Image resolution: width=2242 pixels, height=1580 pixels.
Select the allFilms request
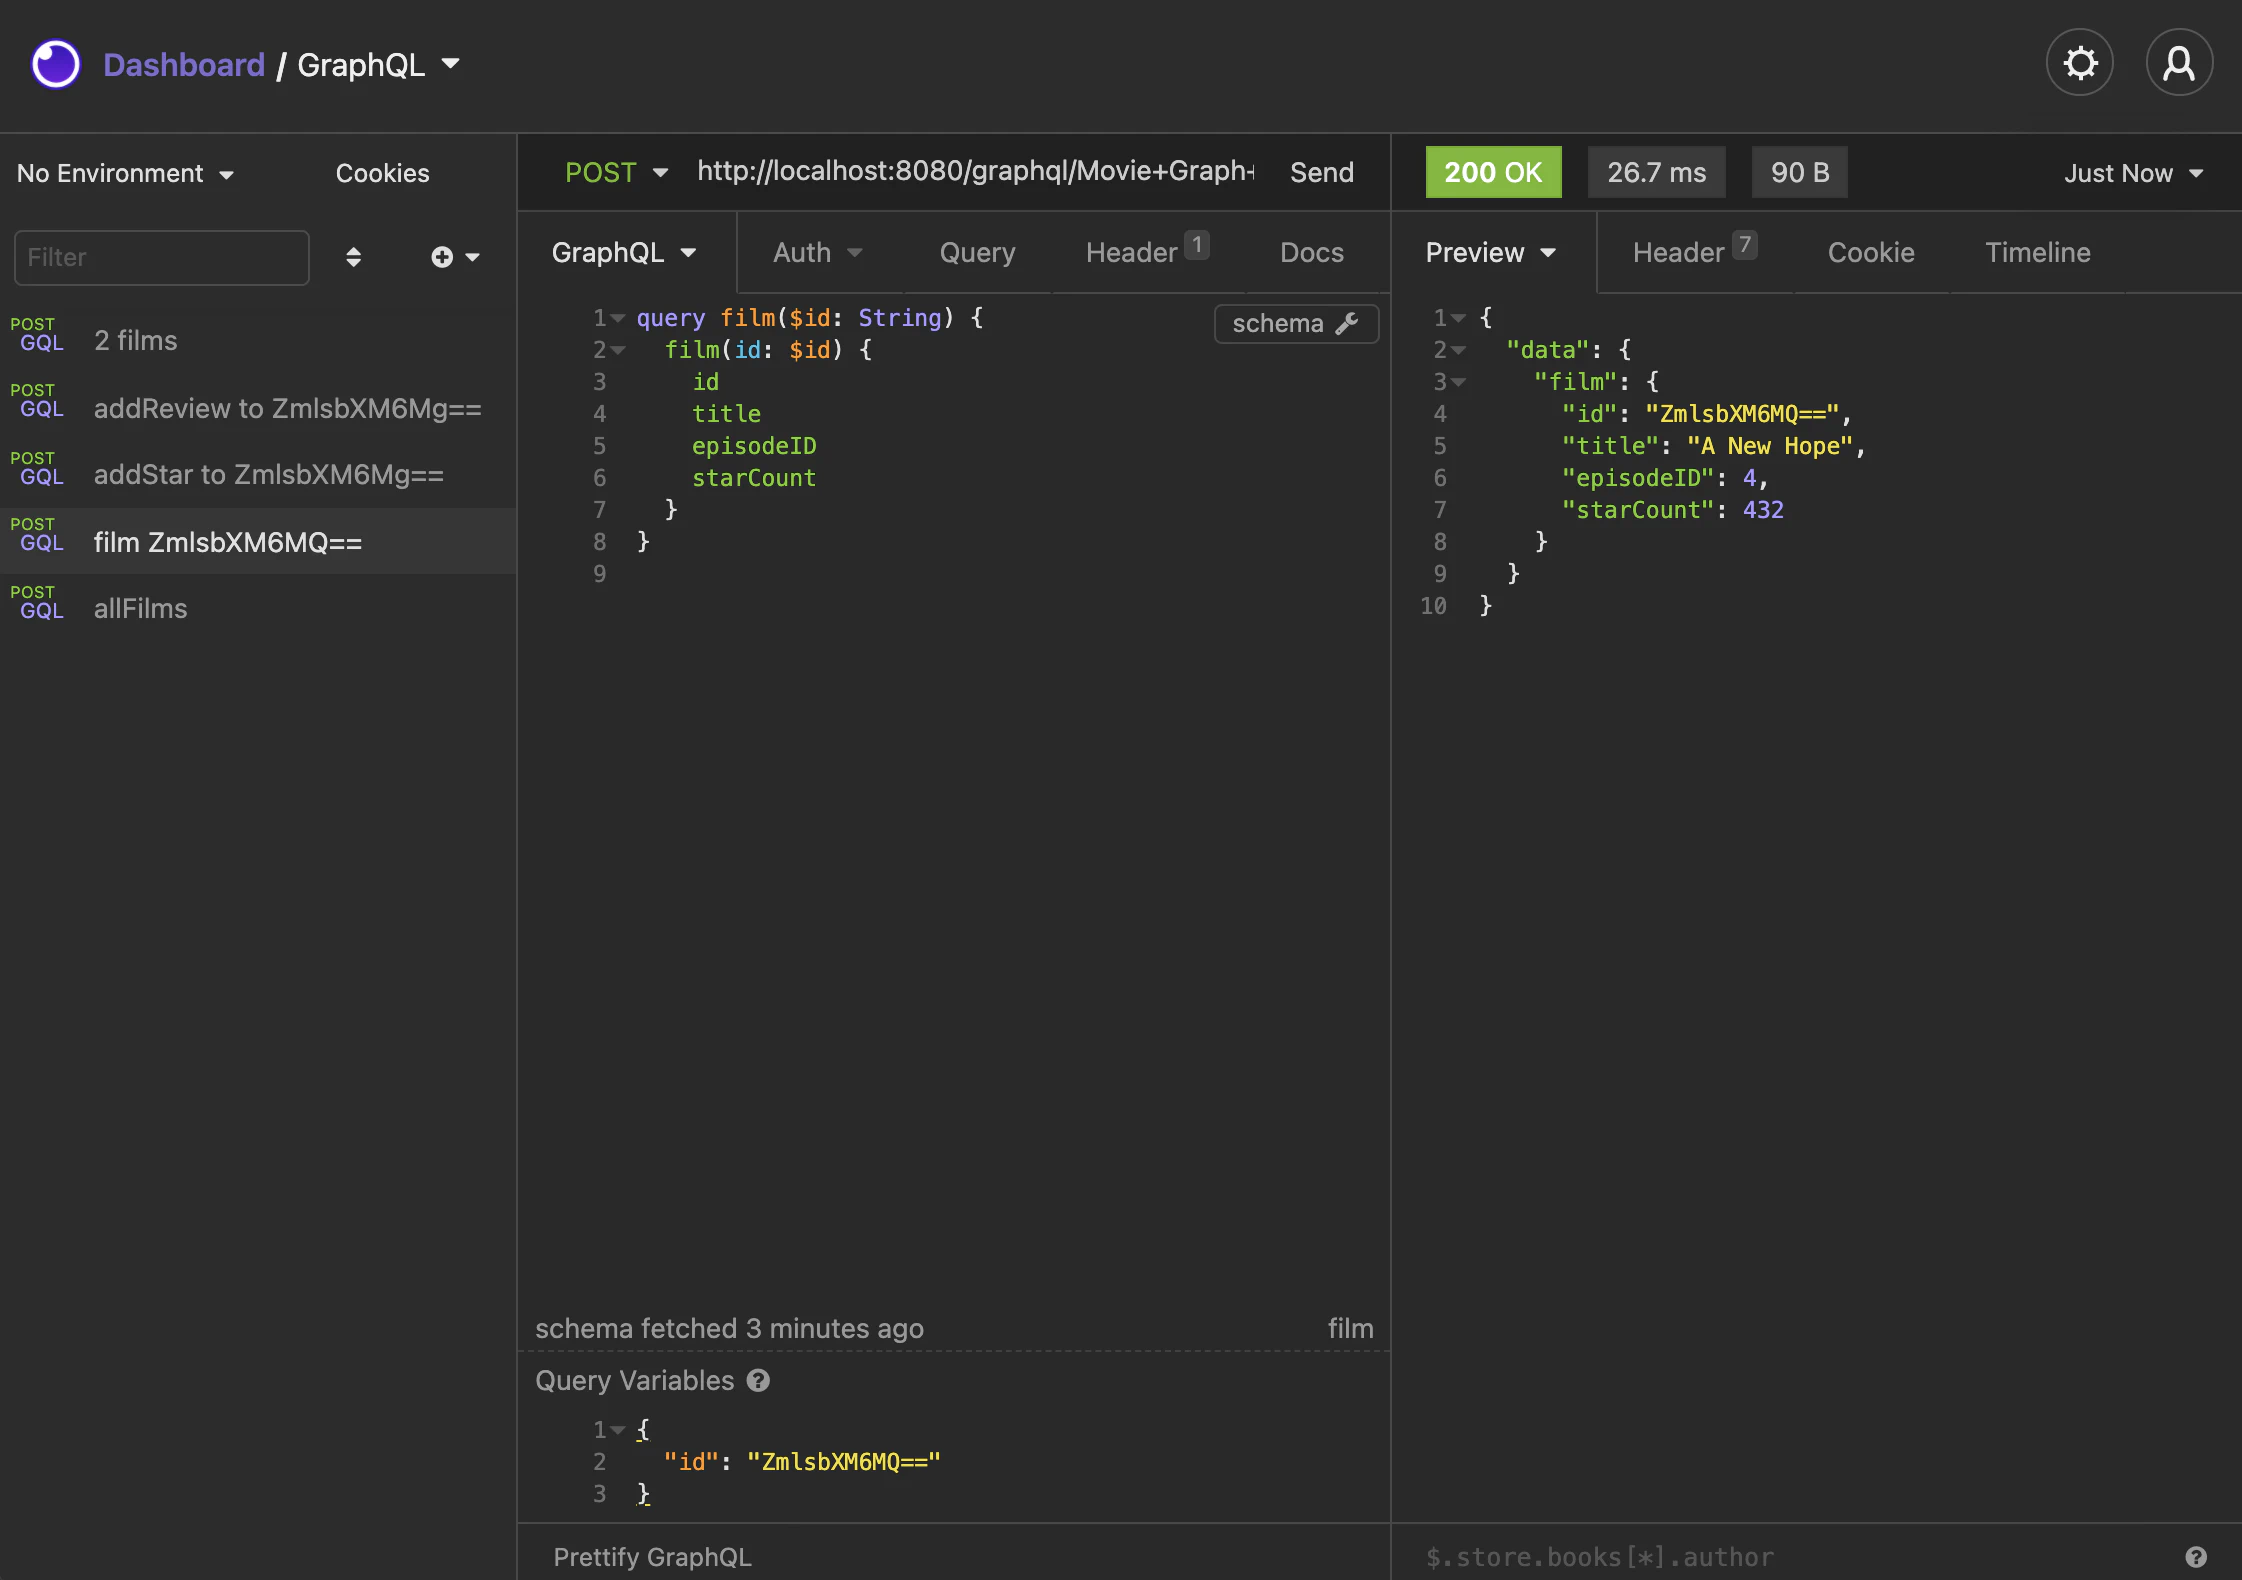pos(140,608)
